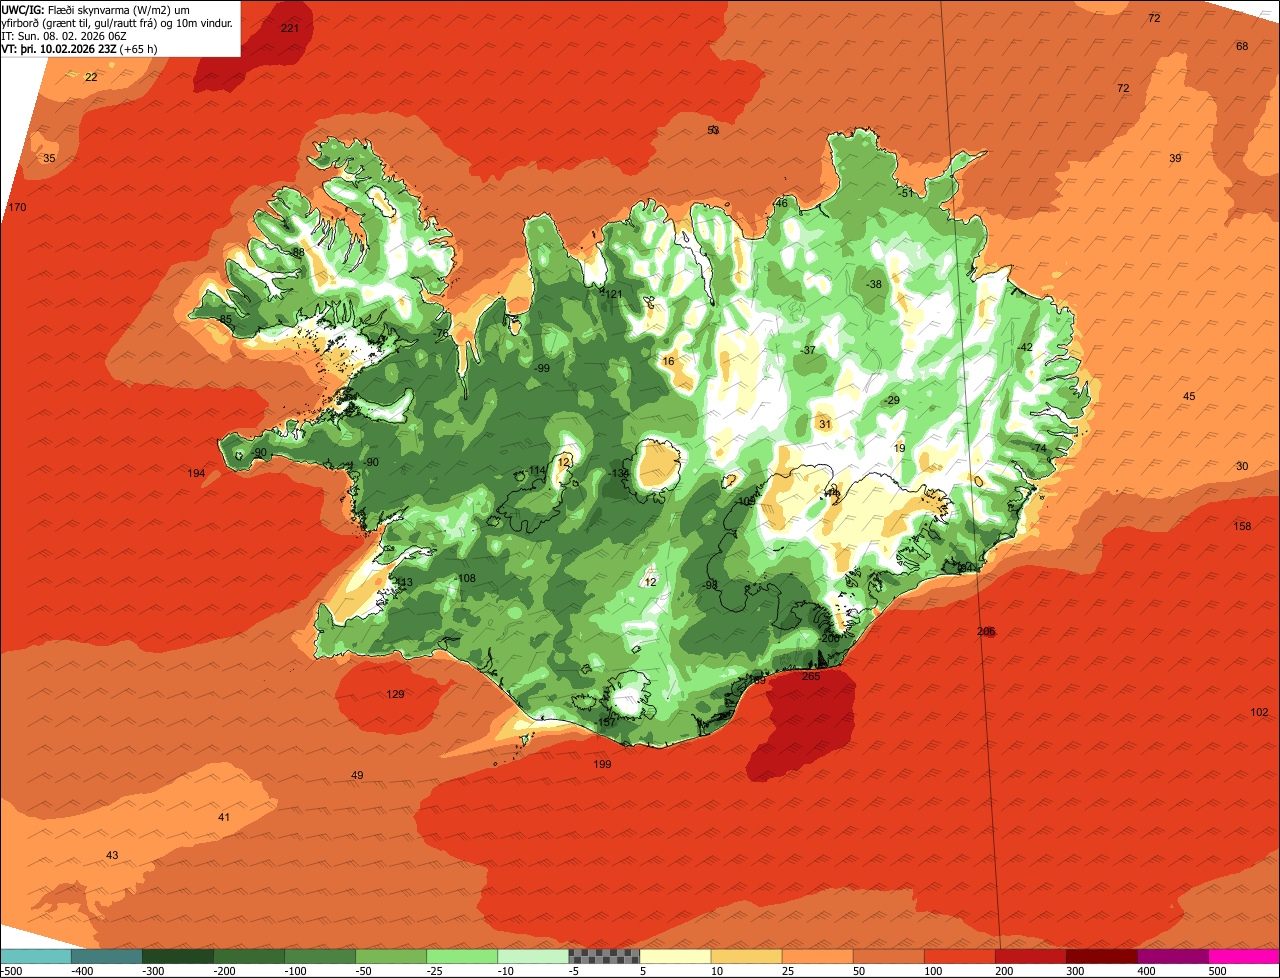The width and height of the screenshot is (1280, 978).
Task: Click the magenta swatch right of 500
Action: click(1244, 956)
